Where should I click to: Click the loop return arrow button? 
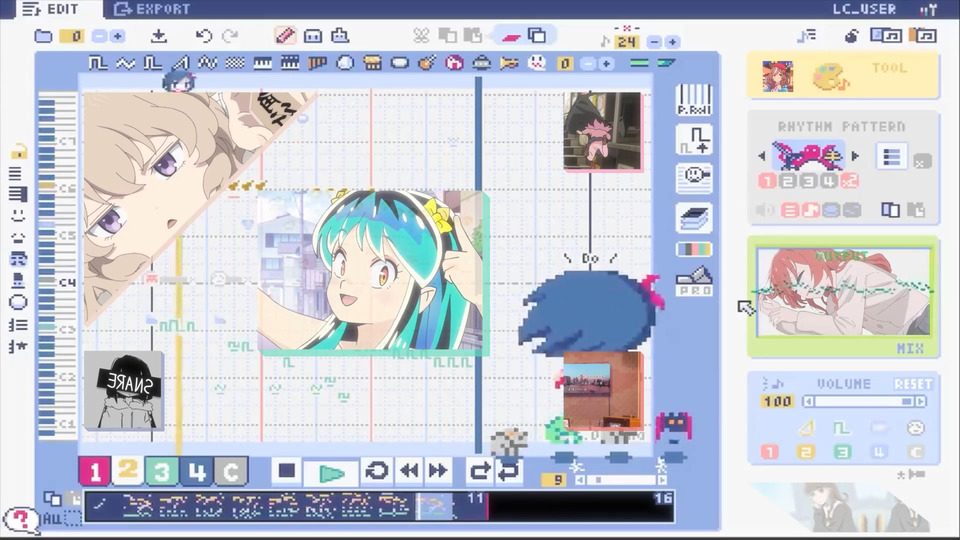click(x=509, y=471)
